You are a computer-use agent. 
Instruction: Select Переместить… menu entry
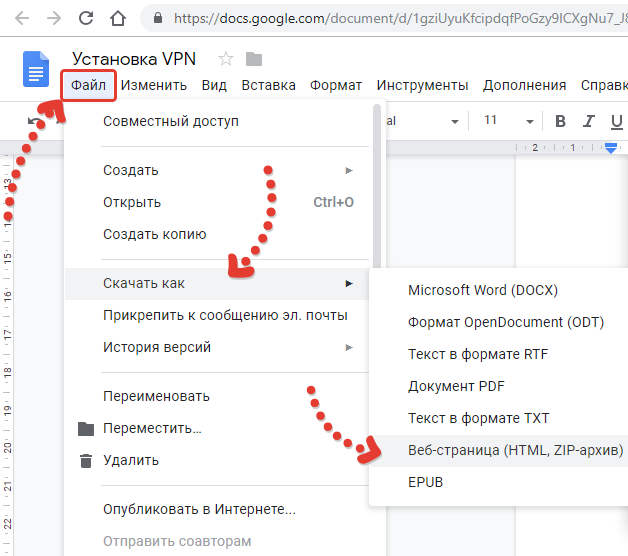point(217,429)
